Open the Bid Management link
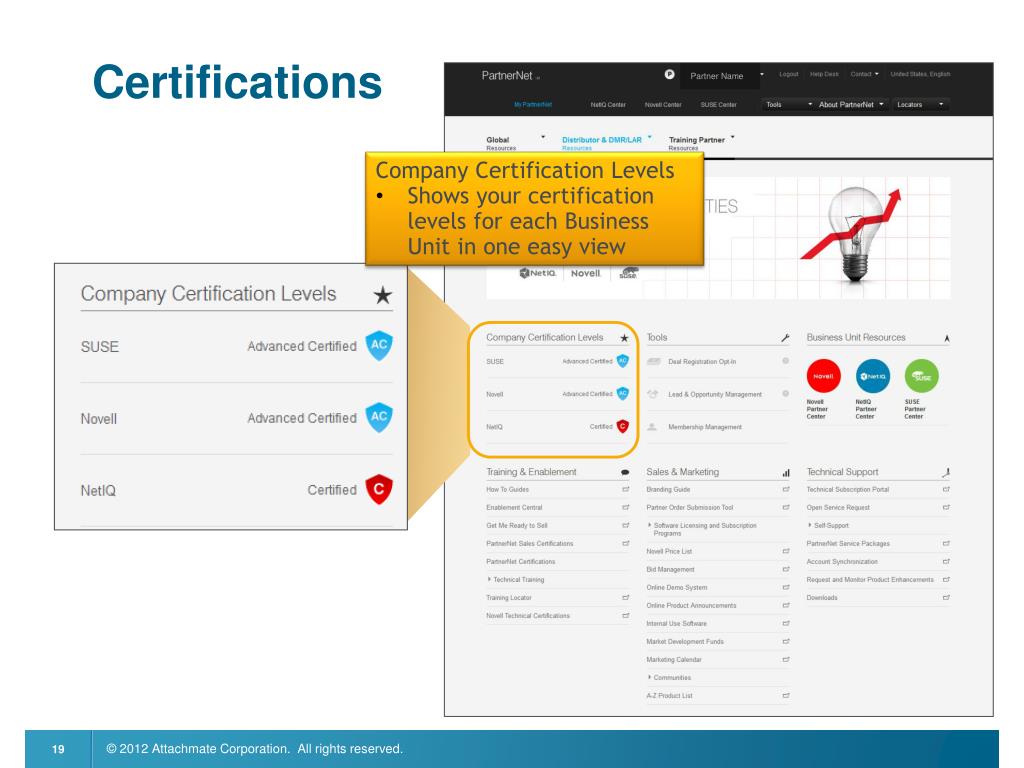 tap(671, 569)
